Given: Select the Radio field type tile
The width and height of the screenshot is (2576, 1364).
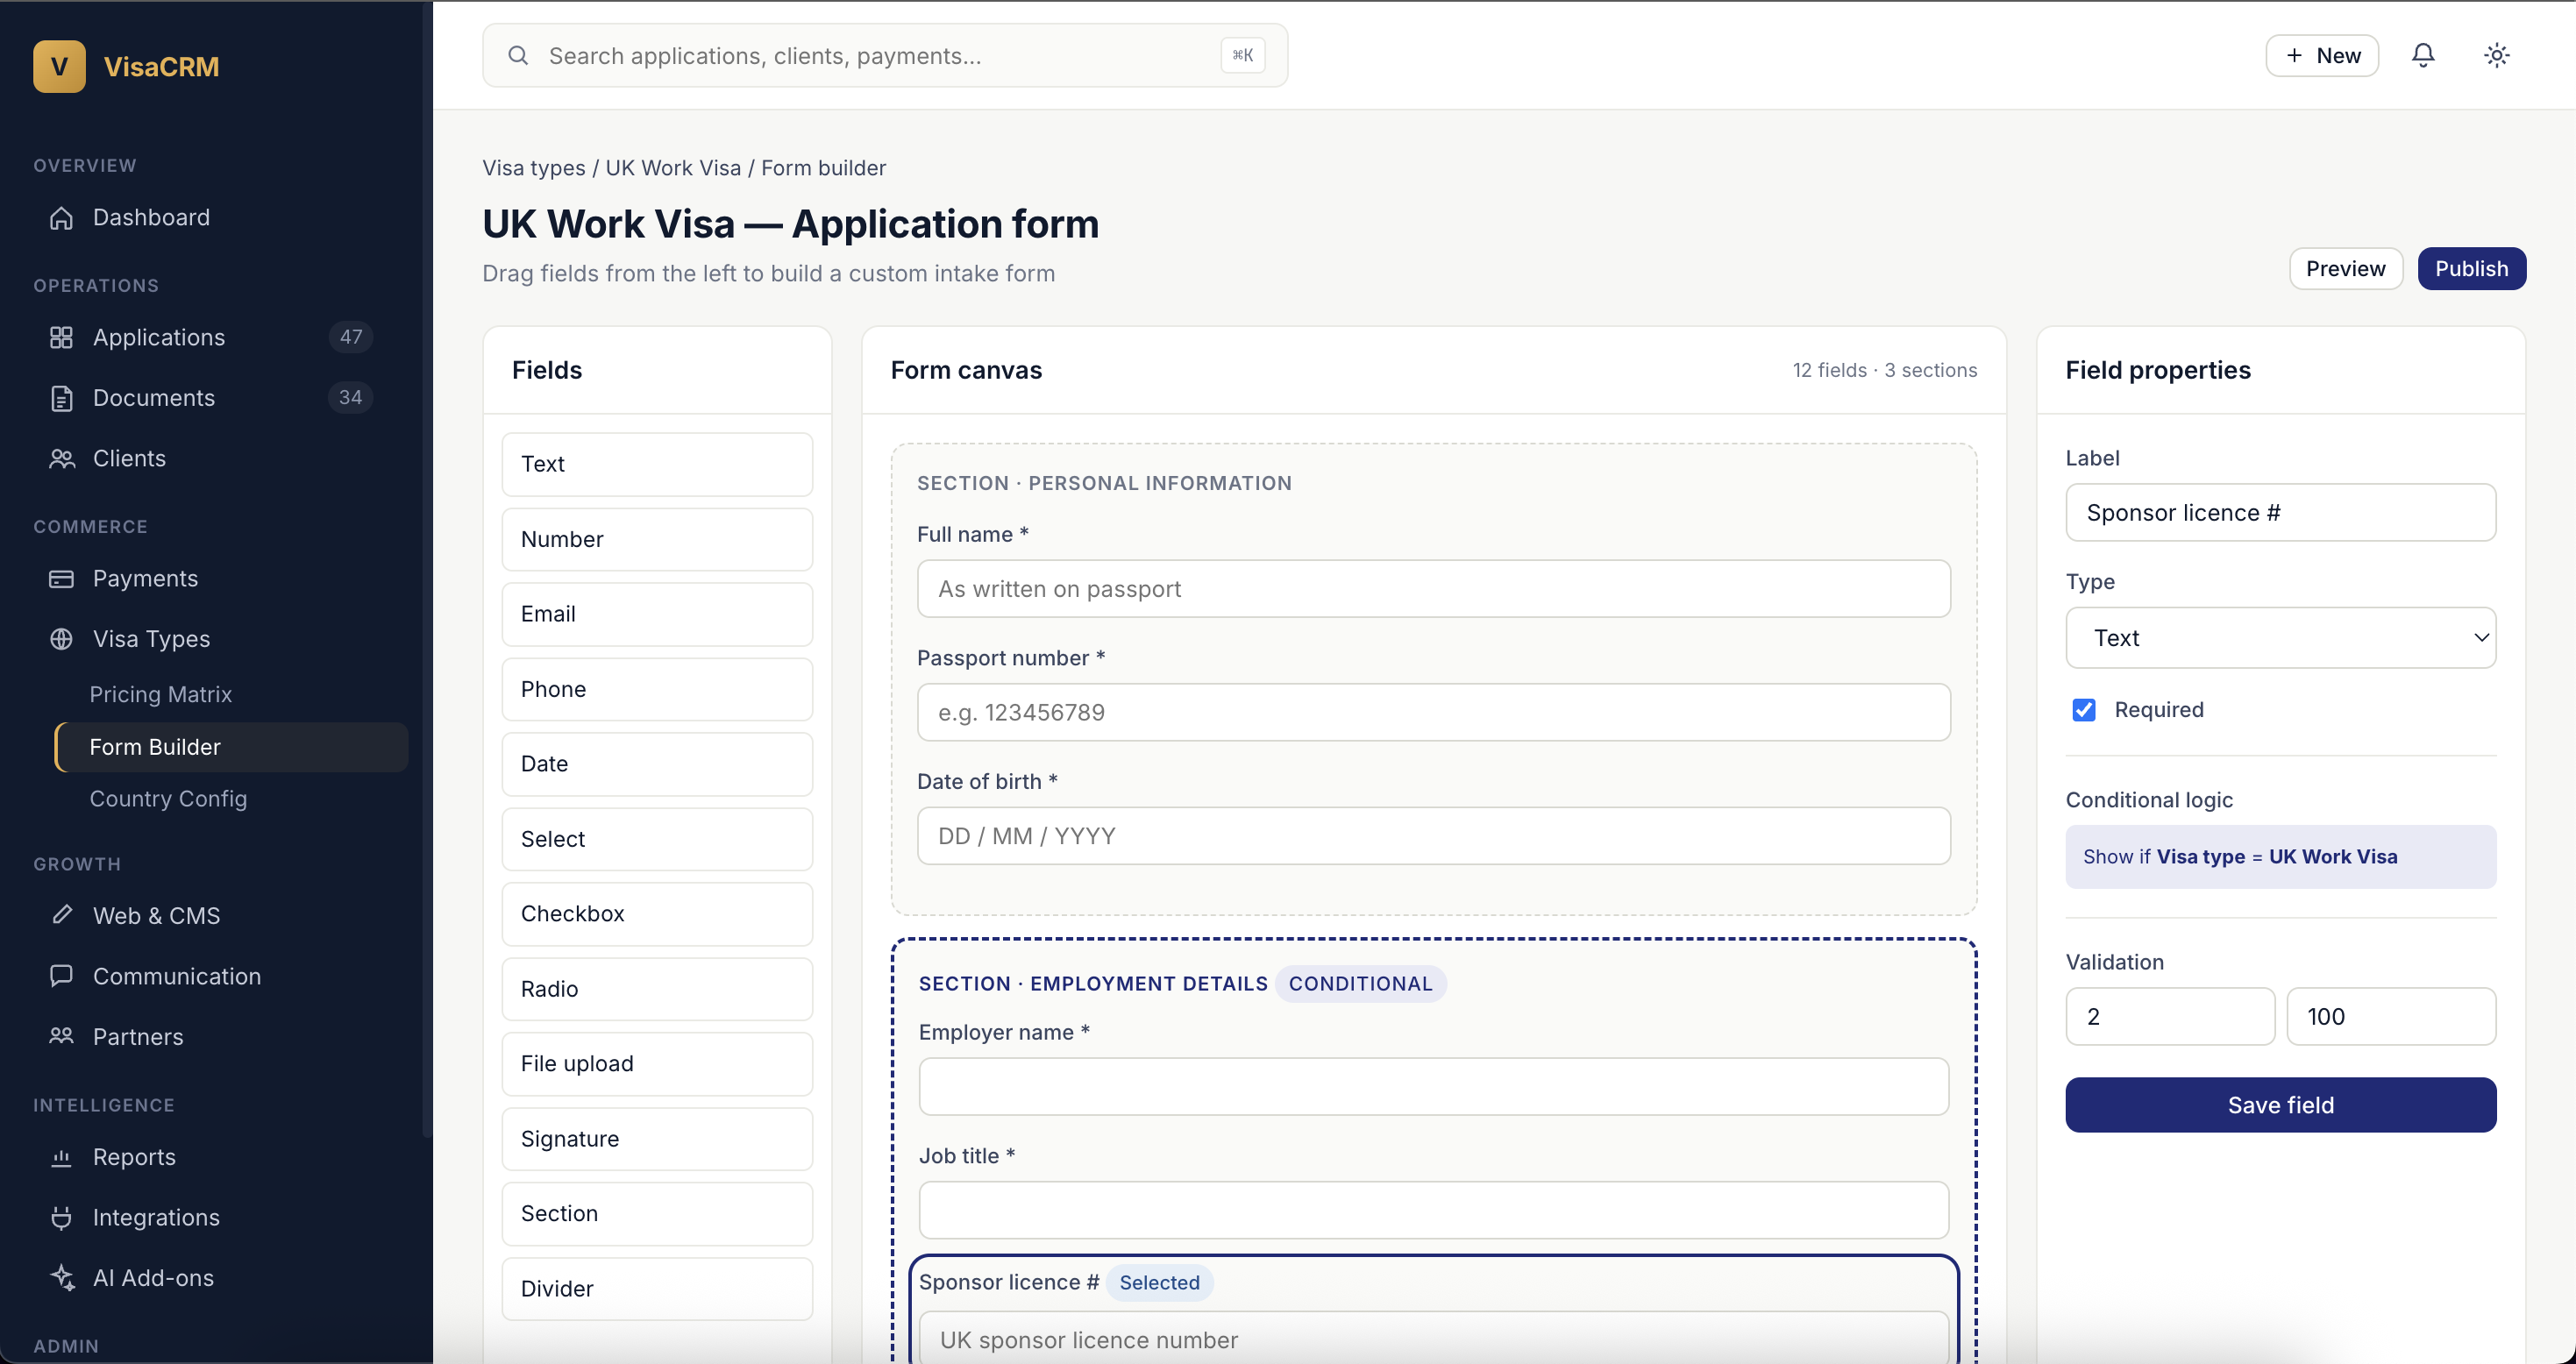Looking at the screenshot, I should pyautogui.click(x=657, y=989).
